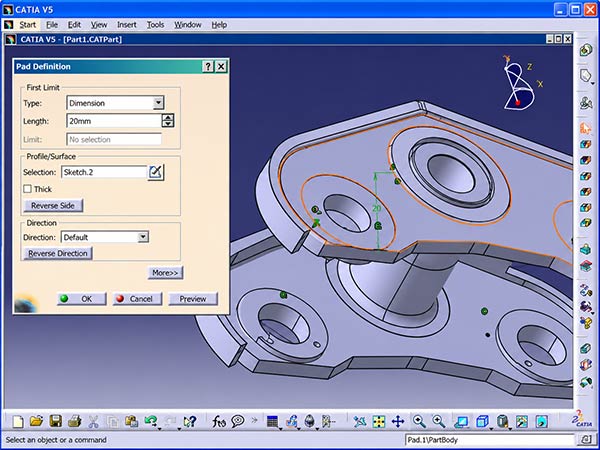600x450 pixels.
Task: Open the View menu
Action: 99,25
